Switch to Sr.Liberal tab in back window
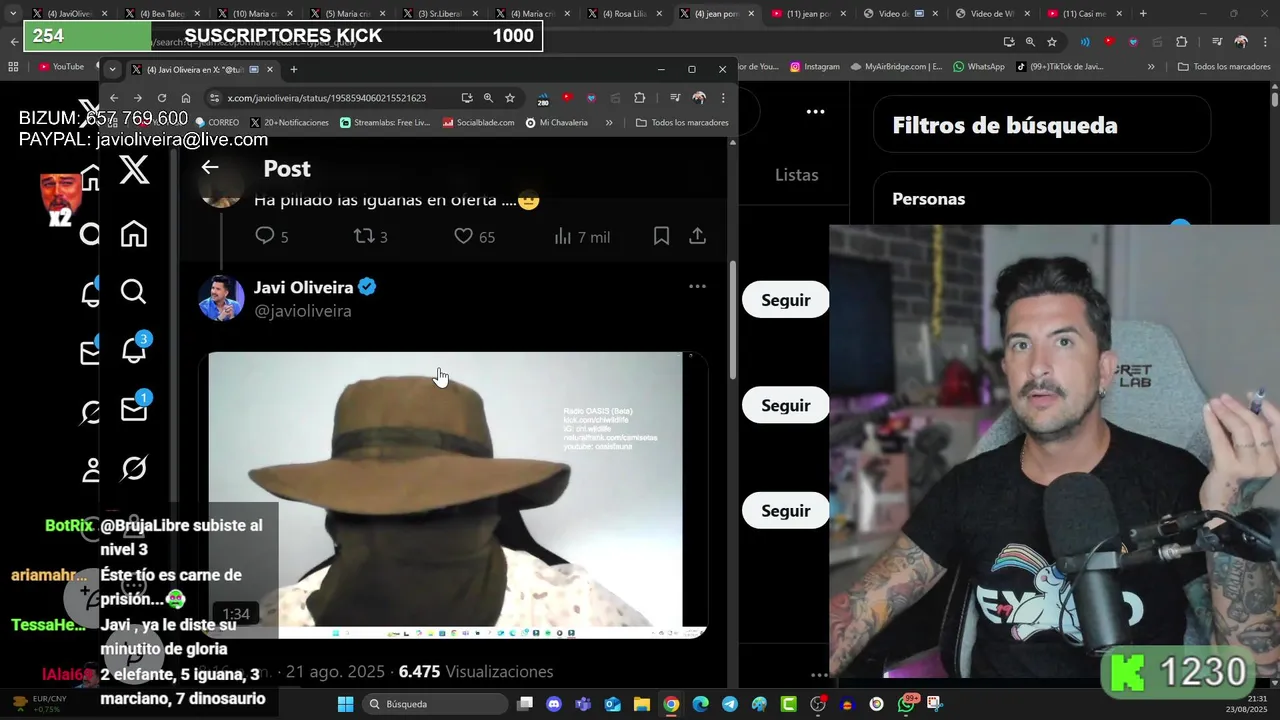This screenshot has height=720, width=1280. [441, 14]
